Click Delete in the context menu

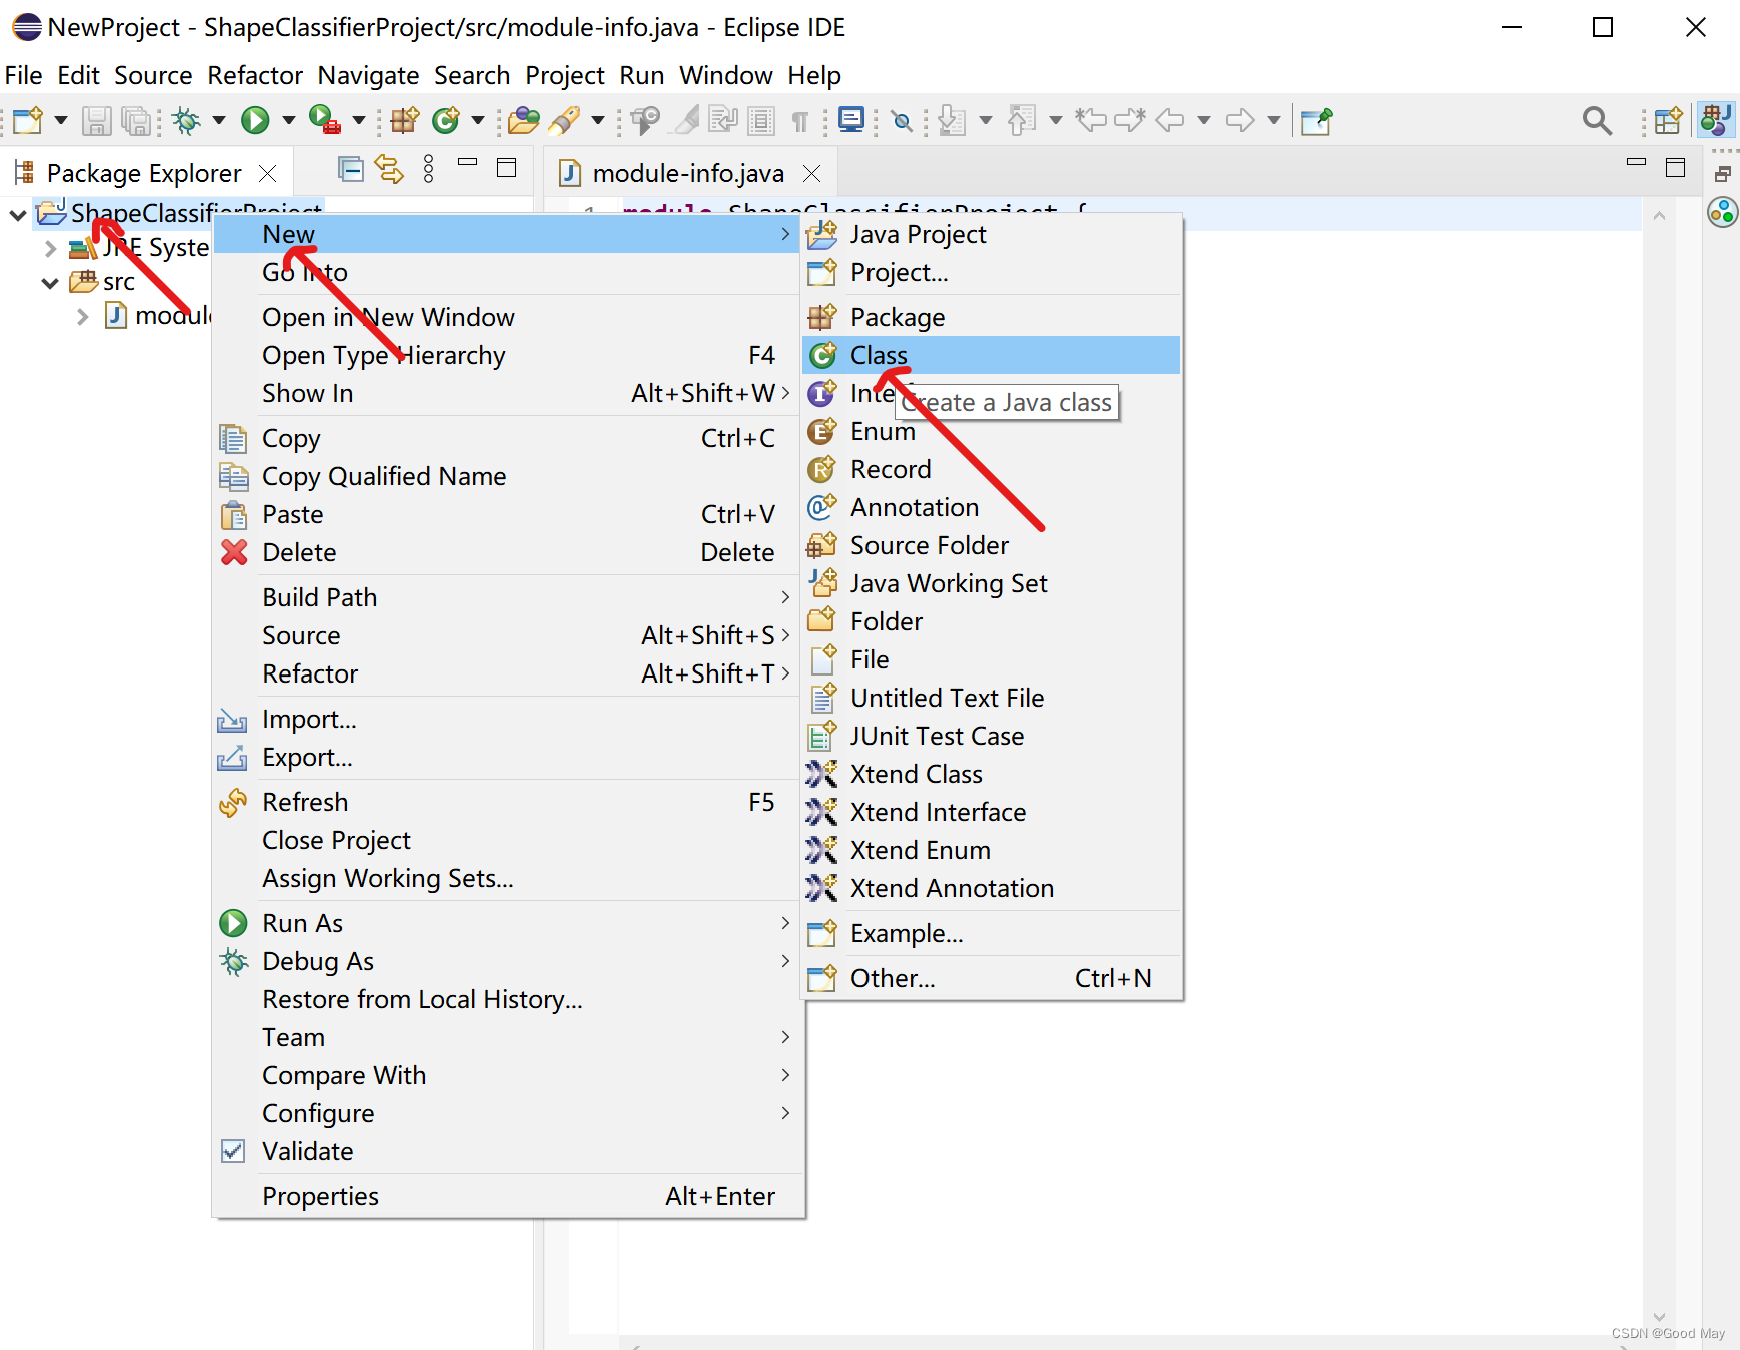[508, 552]
